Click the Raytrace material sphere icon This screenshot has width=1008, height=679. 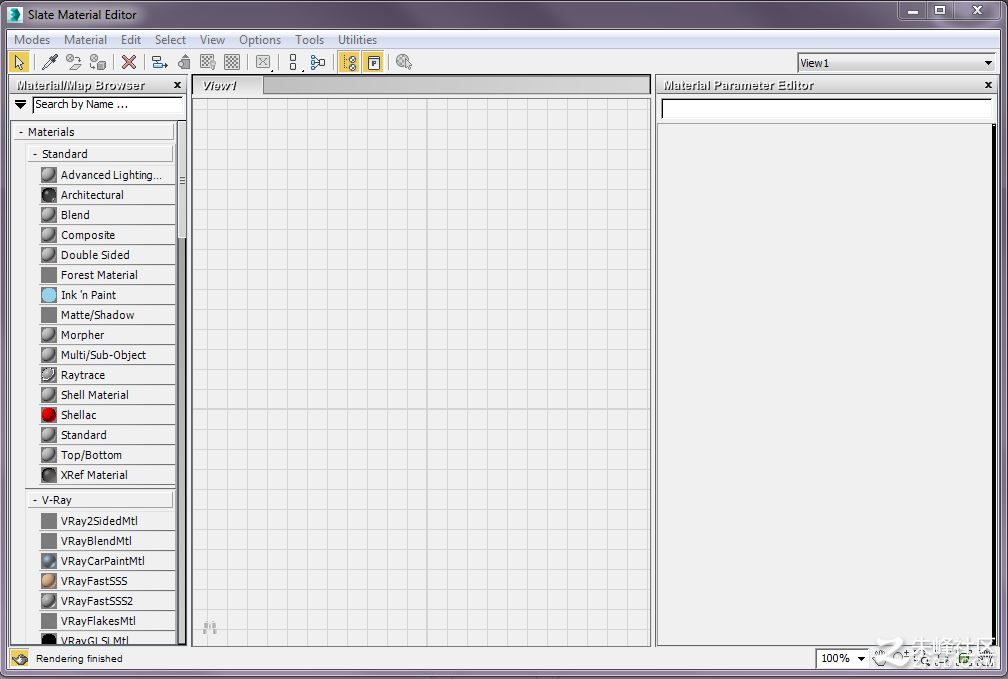coord(49,374)
